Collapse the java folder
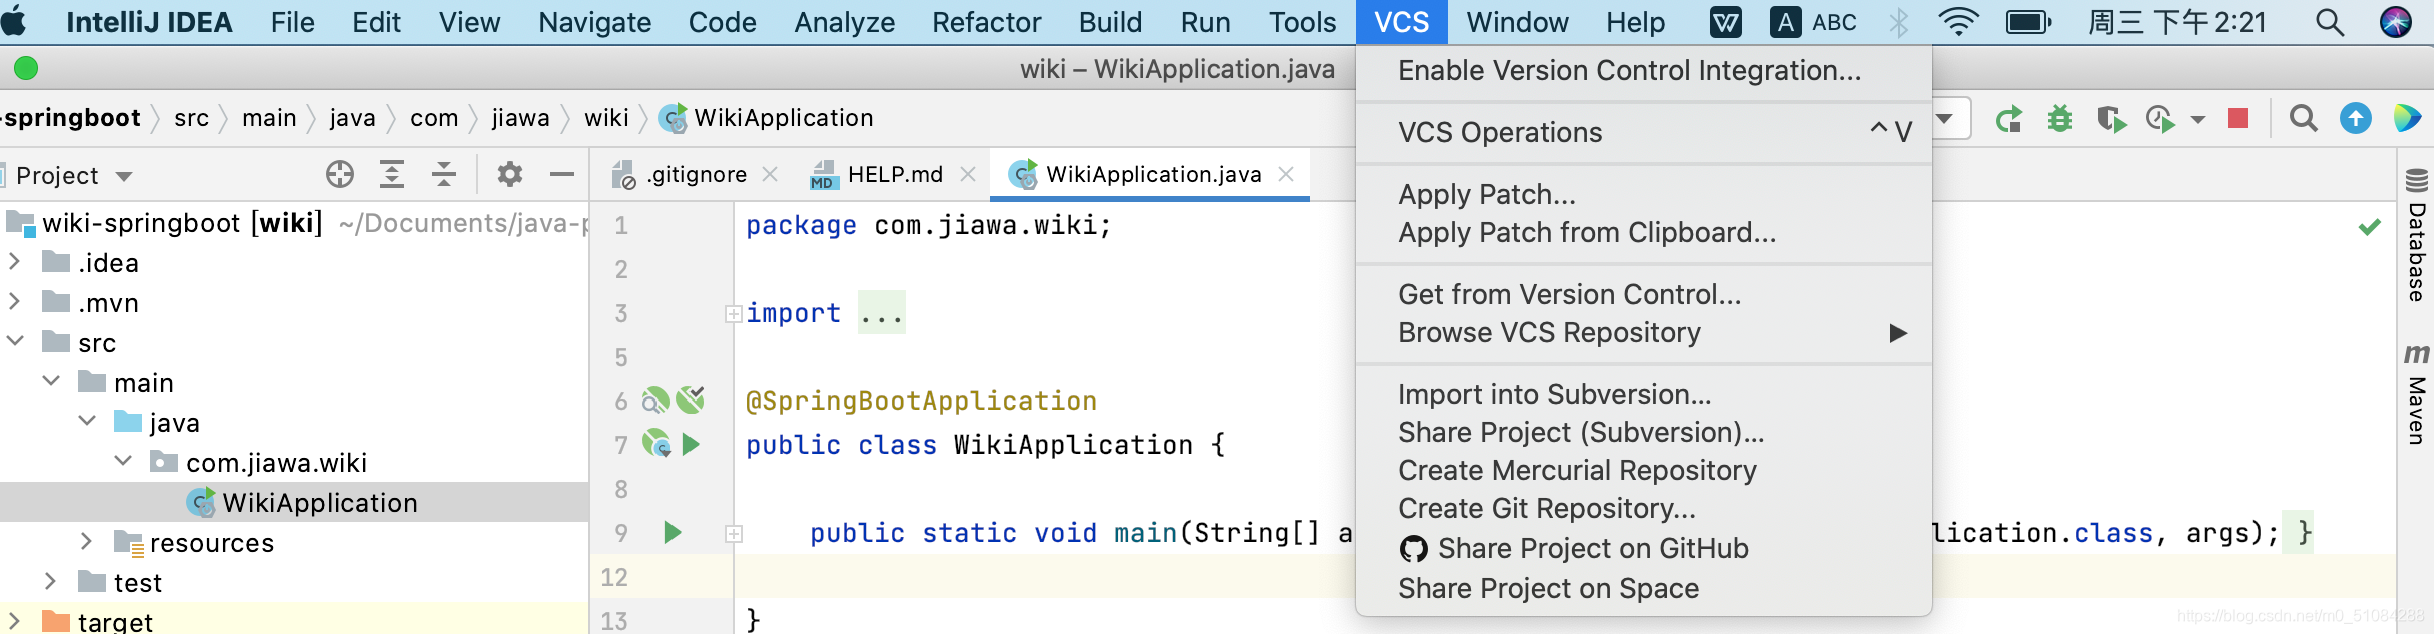 (x=87, y=422)
